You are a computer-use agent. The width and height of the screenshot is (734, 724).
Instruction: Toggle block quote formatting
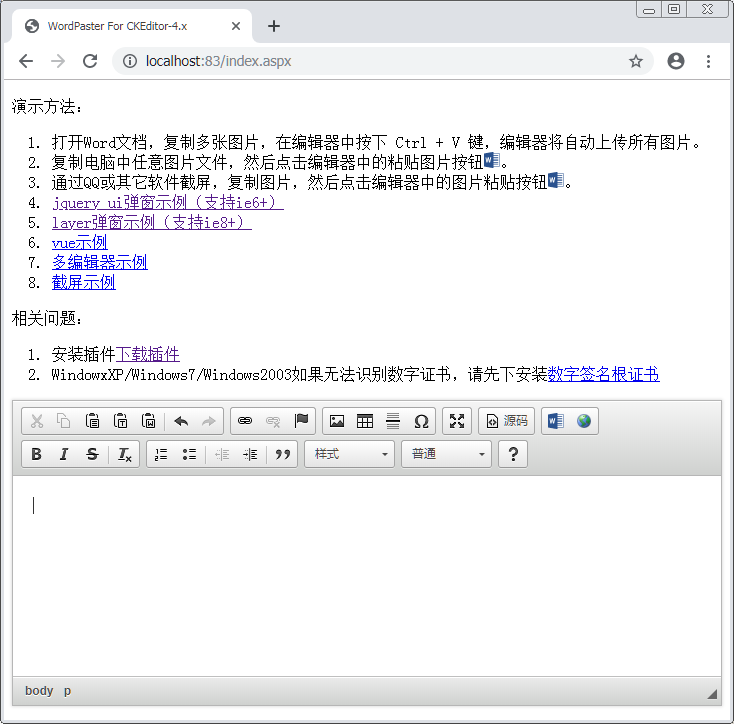click(x=283, y=454)
